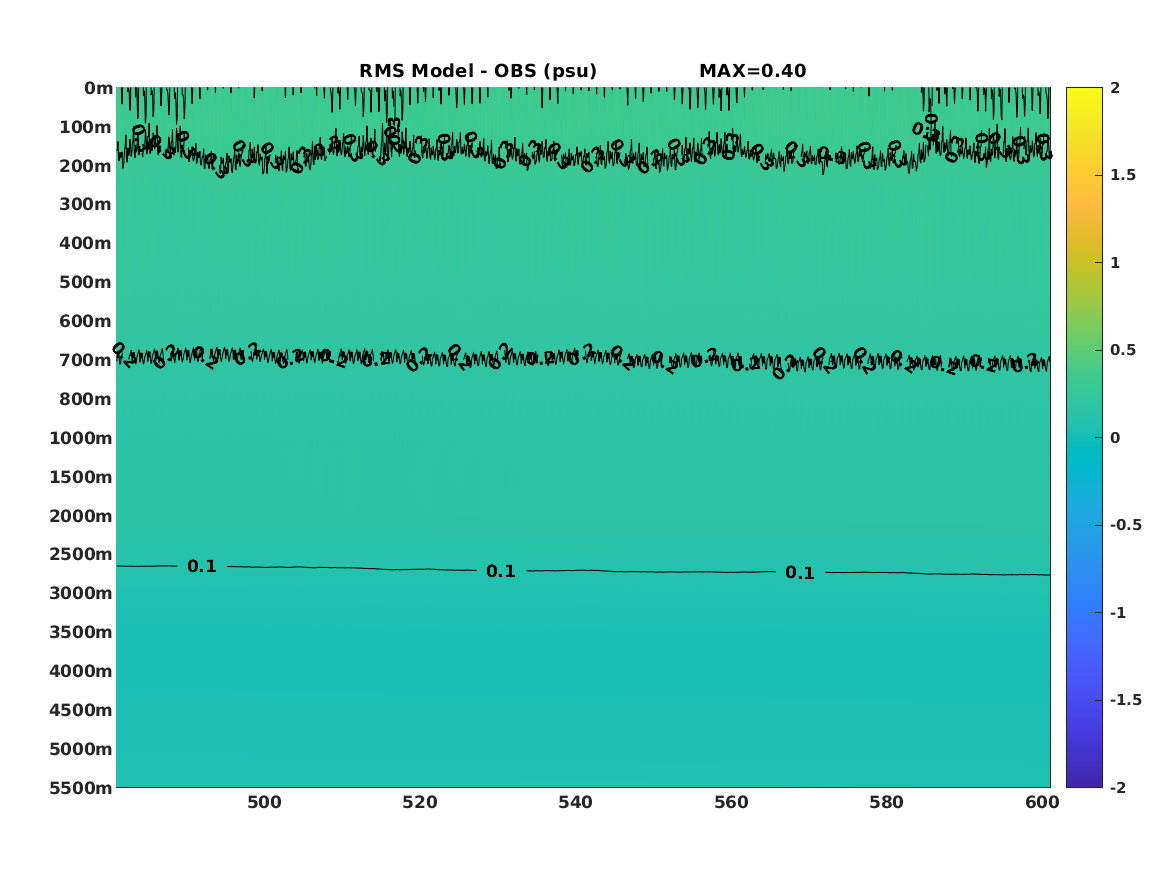Select the "4500m" depth axis label
This screenshot has height=875, width=1167.
(x=81, y=711)
